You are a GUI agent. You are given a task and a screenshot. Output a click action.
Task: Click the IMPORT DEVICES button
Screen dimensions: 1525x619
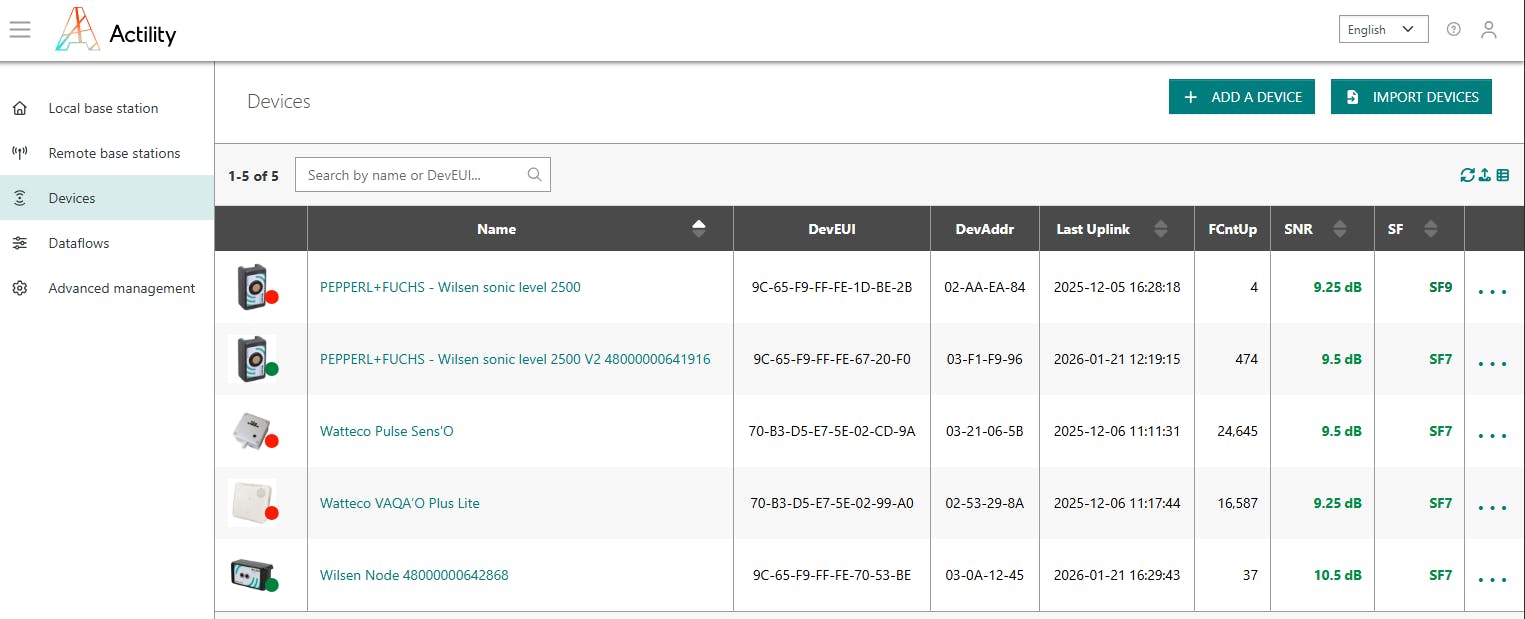[x=1411, y=97]
